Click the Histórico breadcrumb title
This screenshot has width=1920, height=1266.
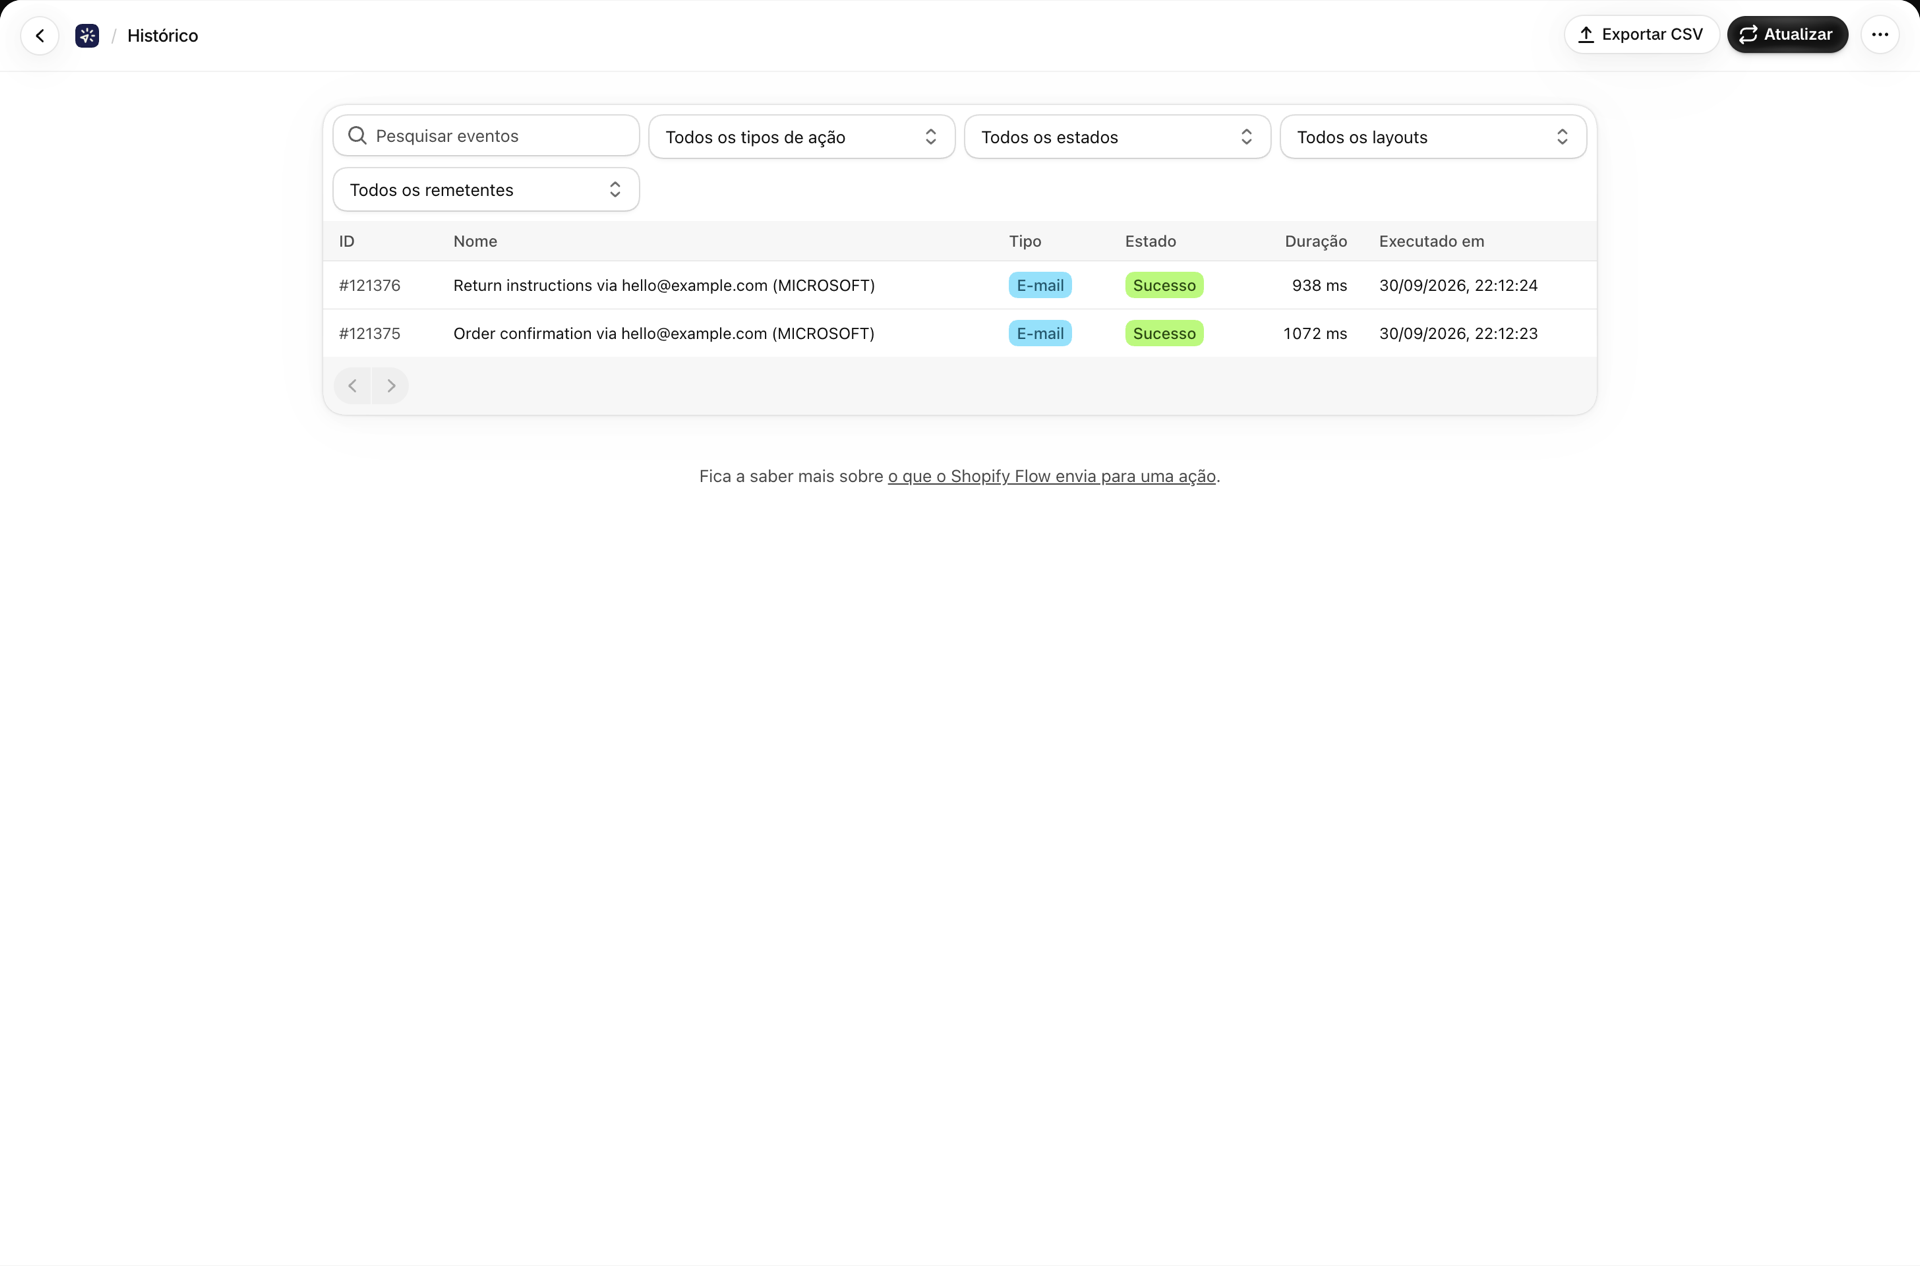point(162,36)
